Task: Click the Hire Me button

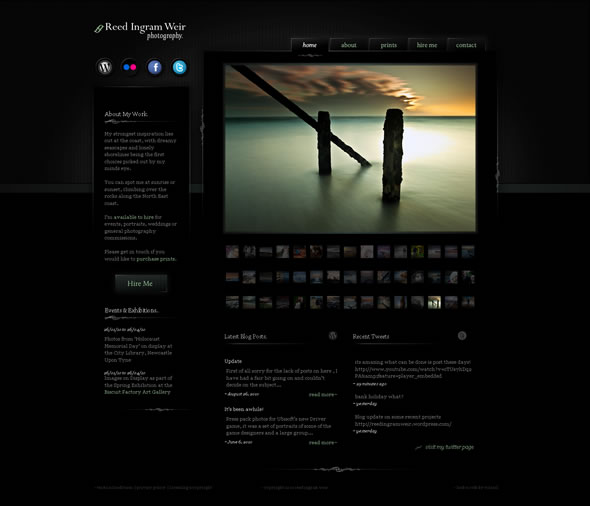Action: [x=141, y=283]
